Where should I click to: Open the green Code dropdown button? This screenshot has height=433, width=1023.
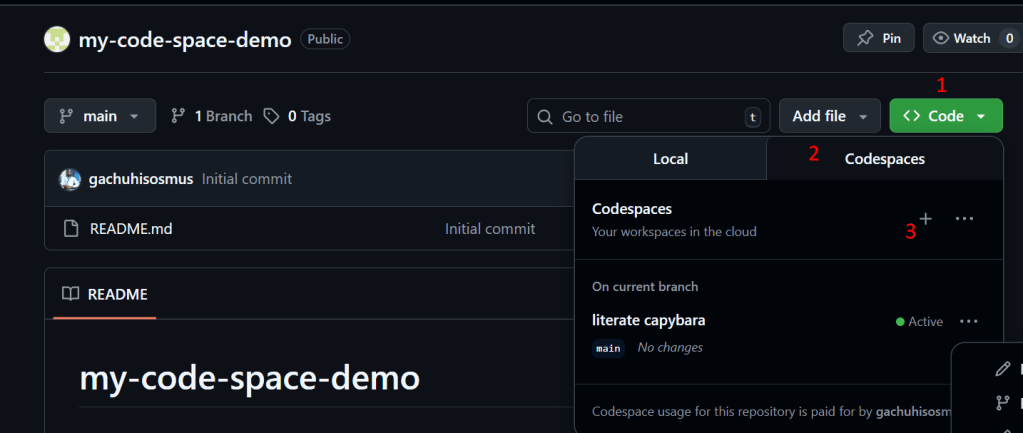click(945, 116)
